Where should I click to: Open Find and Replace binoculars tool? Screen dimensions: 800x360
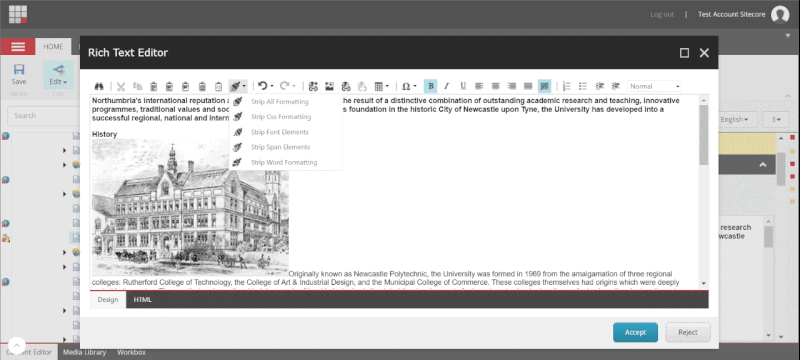[x=99, y=86]
